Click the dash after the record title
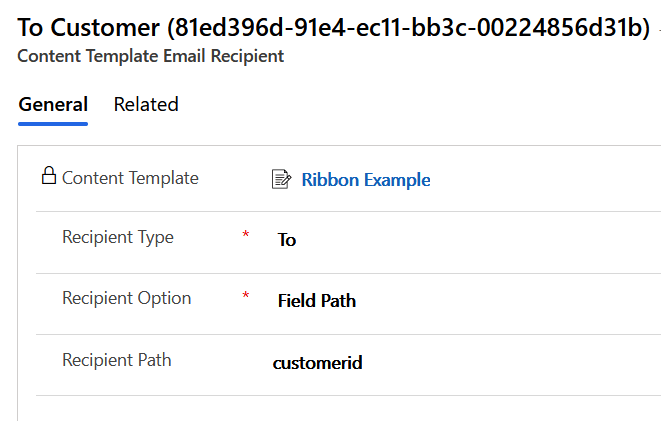Screen dimensions: 661x421 click(657, 28)
